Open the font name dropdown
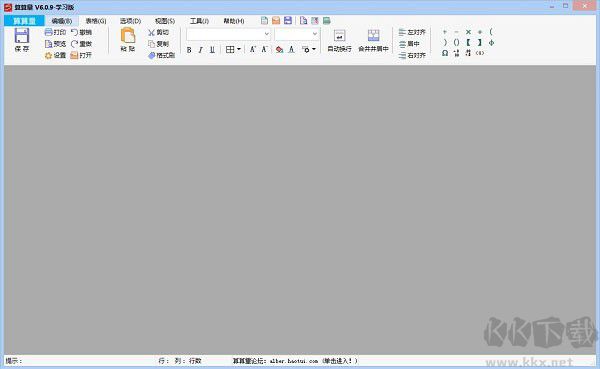Image resolution: width=600 pixels, height=369 pixels. [x=267, y=34]
